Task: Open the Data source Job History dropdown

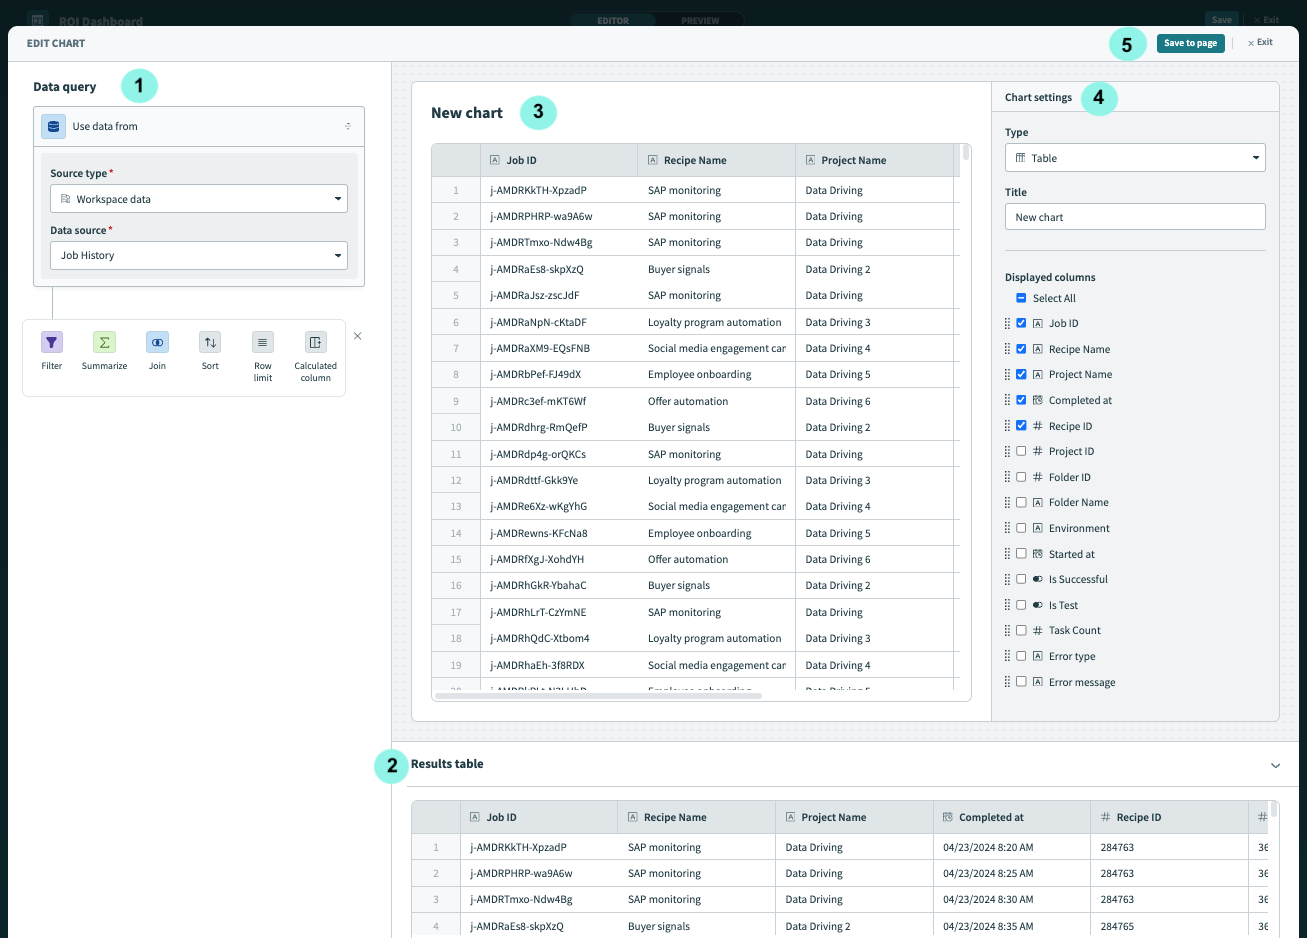Action: [x=198, y=256]
